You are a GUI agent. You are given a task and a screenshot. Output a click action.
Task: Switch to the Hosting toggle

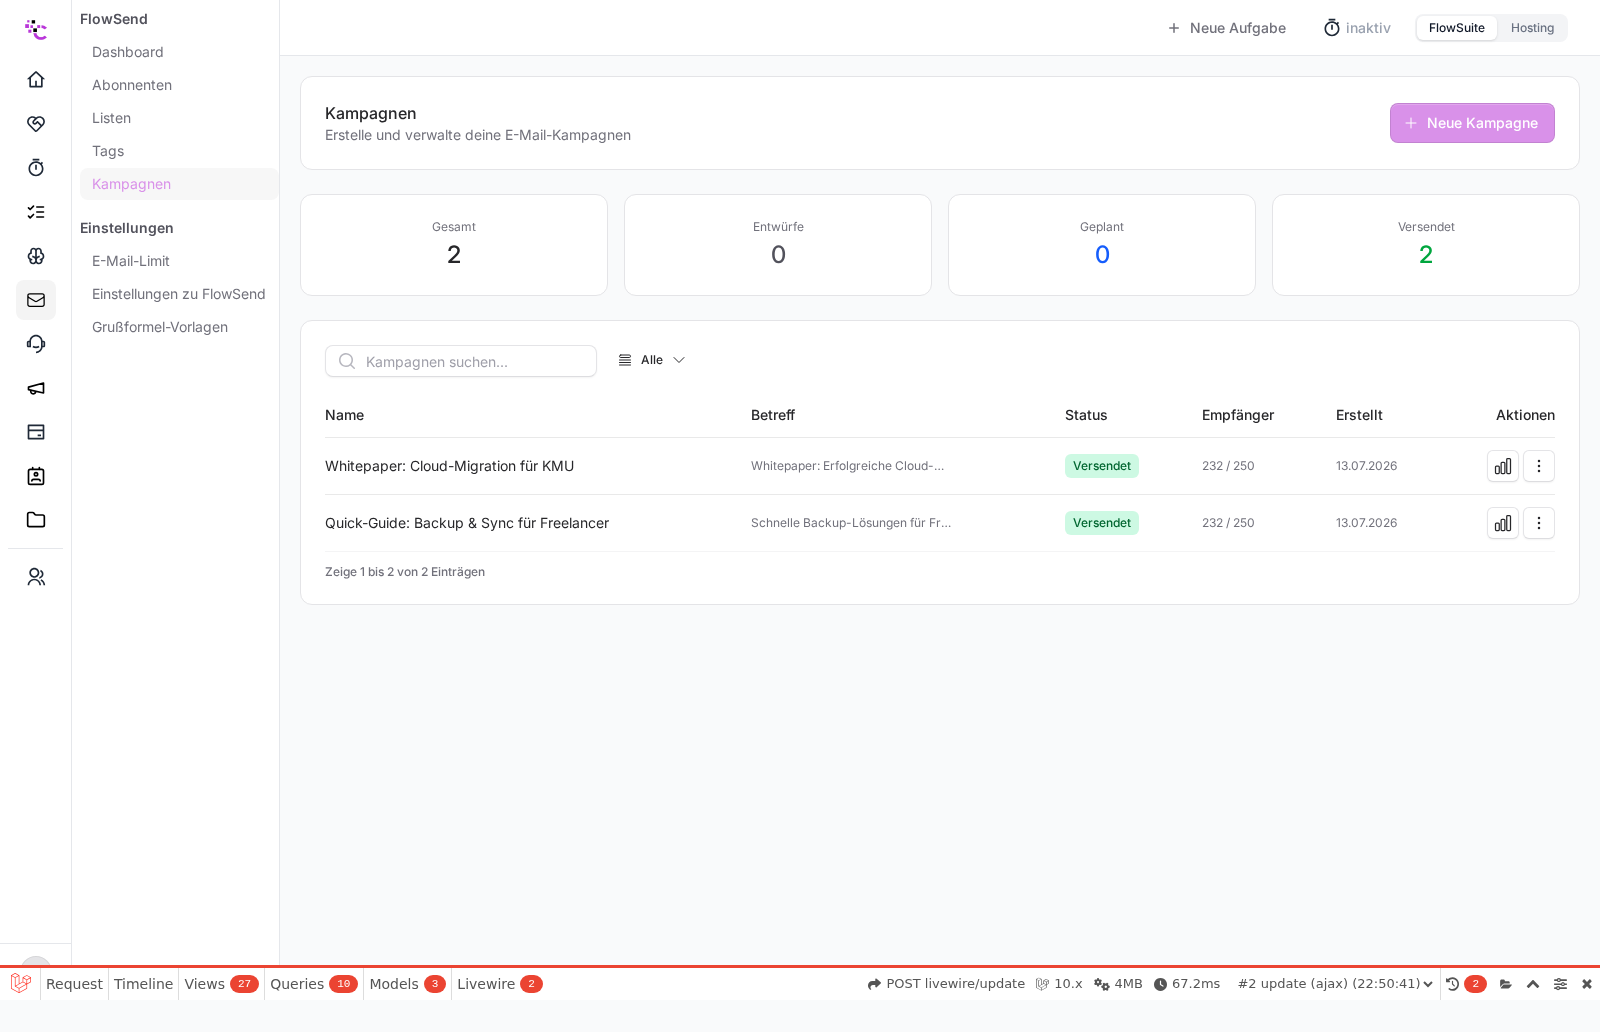pos(1532,28)
